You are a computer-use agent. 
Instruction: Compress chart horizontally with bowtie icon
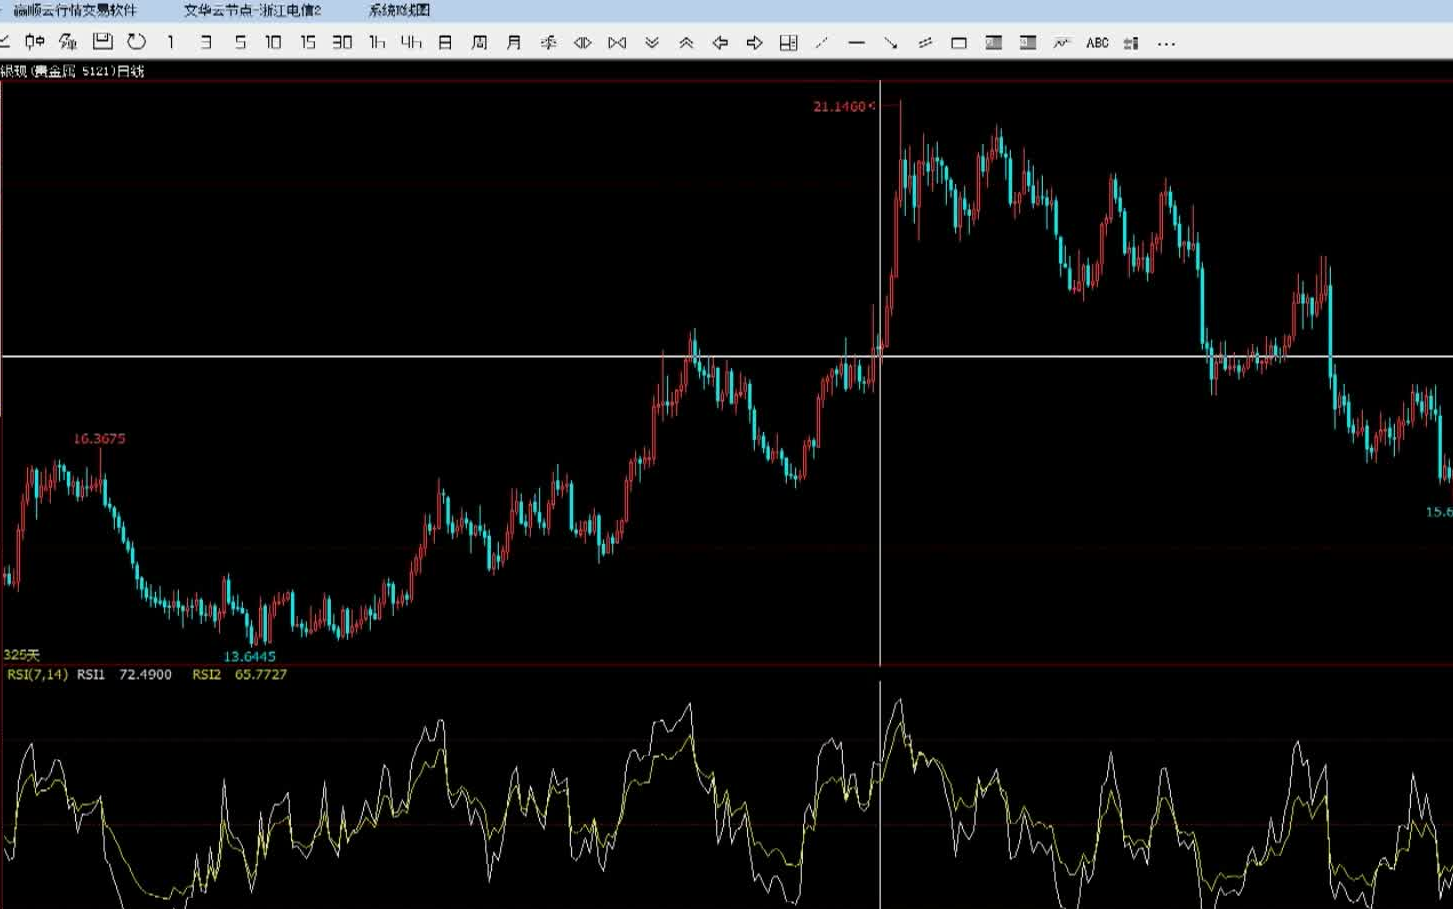pyautogui.click(x=617, y=43)
